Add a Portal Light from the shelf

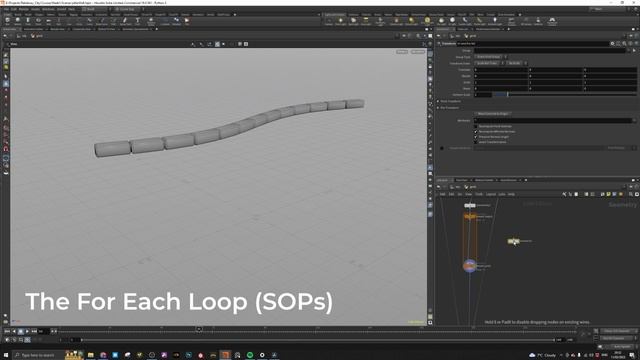480,21
